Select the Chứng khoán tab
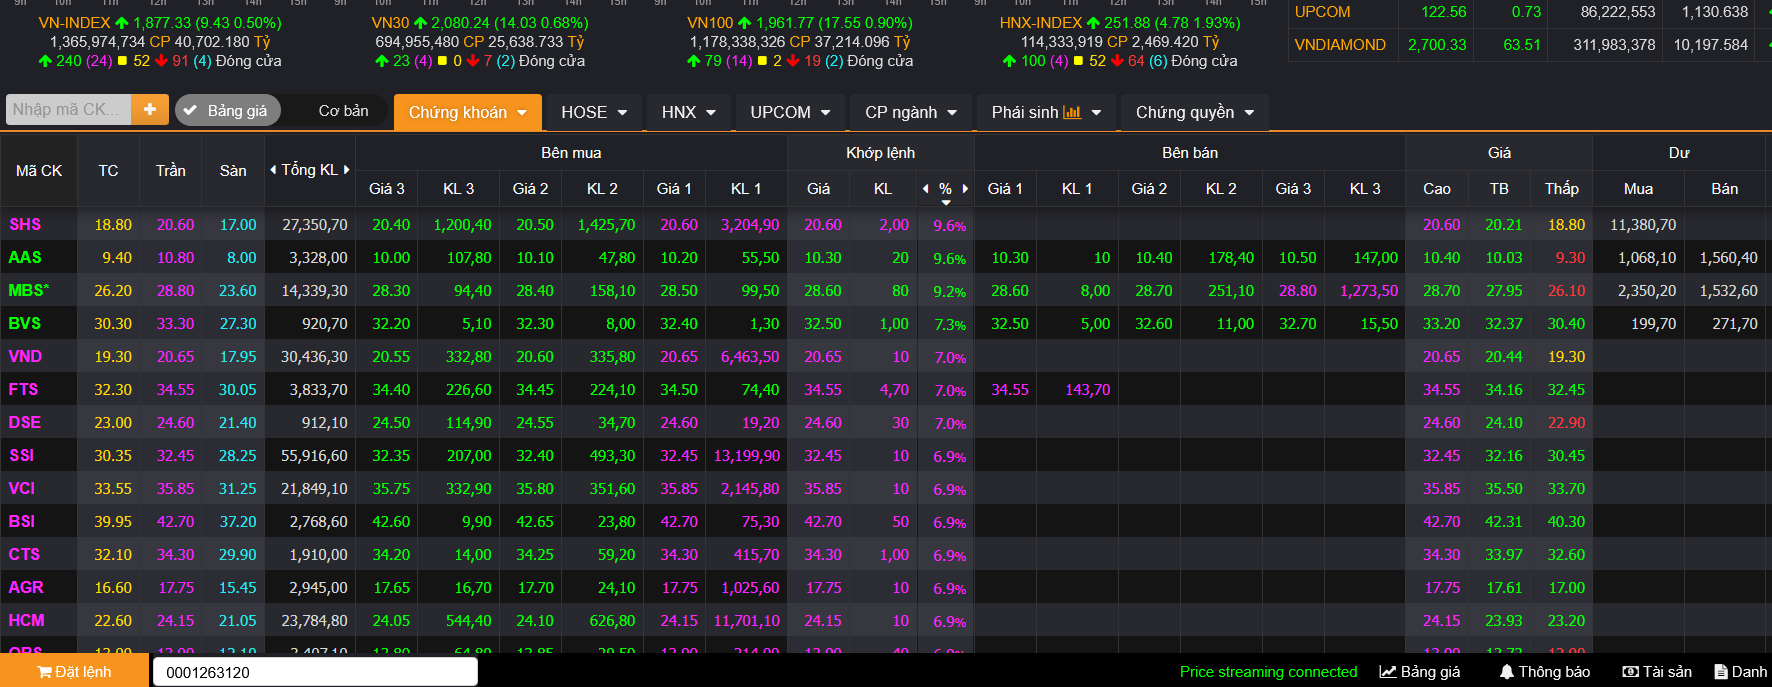 [x=467, y=112]
